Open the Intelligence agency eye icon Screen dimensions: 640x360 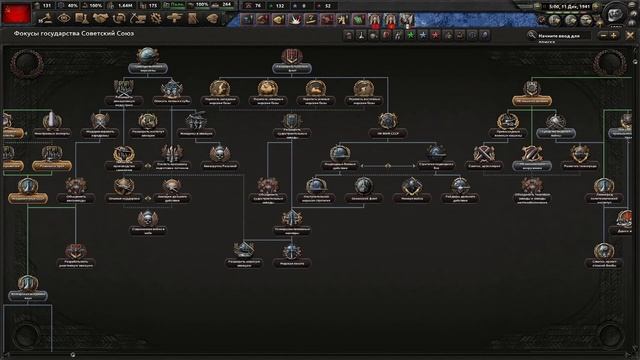pos(64,18)
